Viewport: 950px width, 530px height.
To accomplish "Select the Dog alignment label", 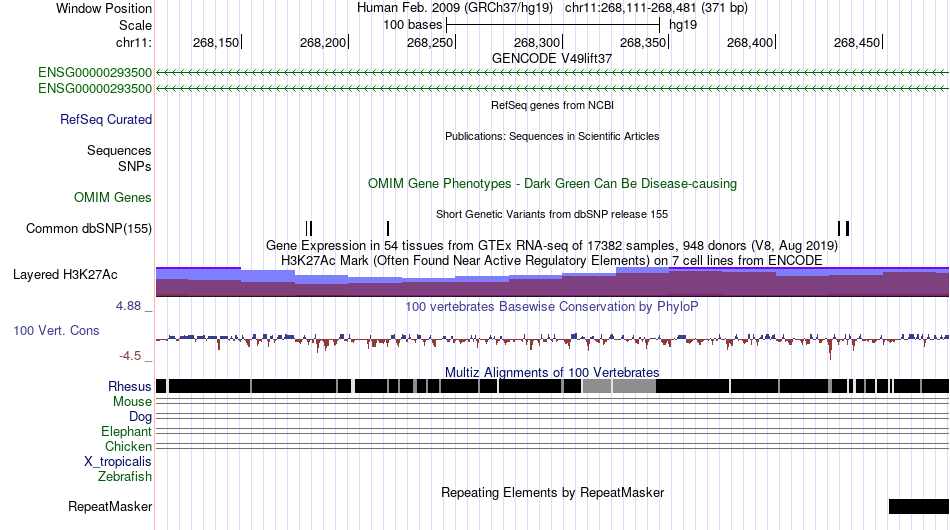I will [140, 417].
